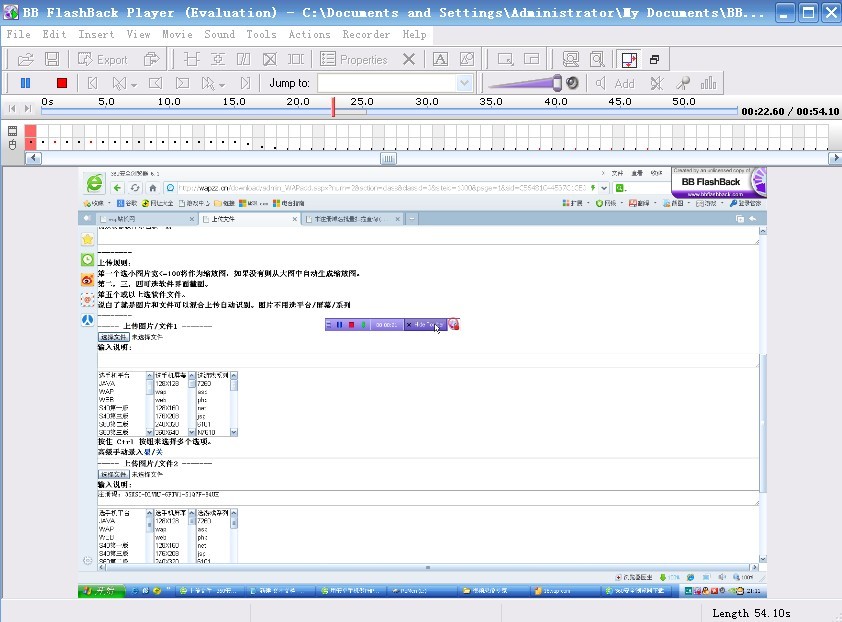Screen dimensions: 842x622
Task: Pause the movie playback
Action: pos(26,84)
